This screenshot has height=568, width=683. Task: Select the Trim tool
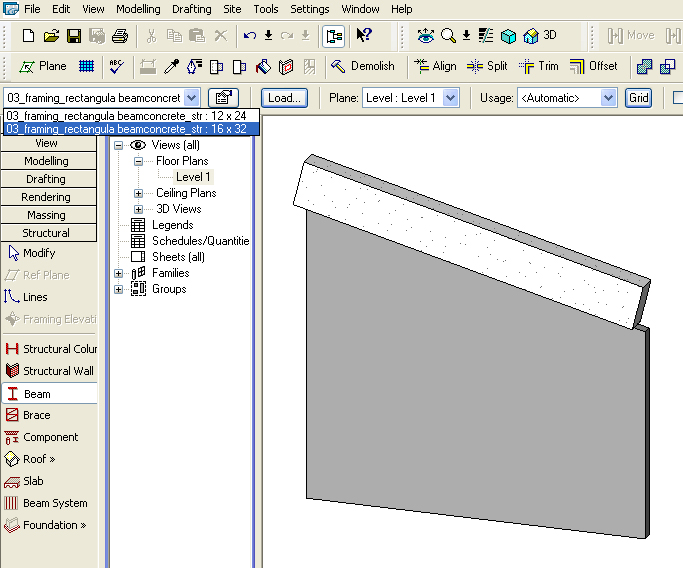click(x=538, y=66)
